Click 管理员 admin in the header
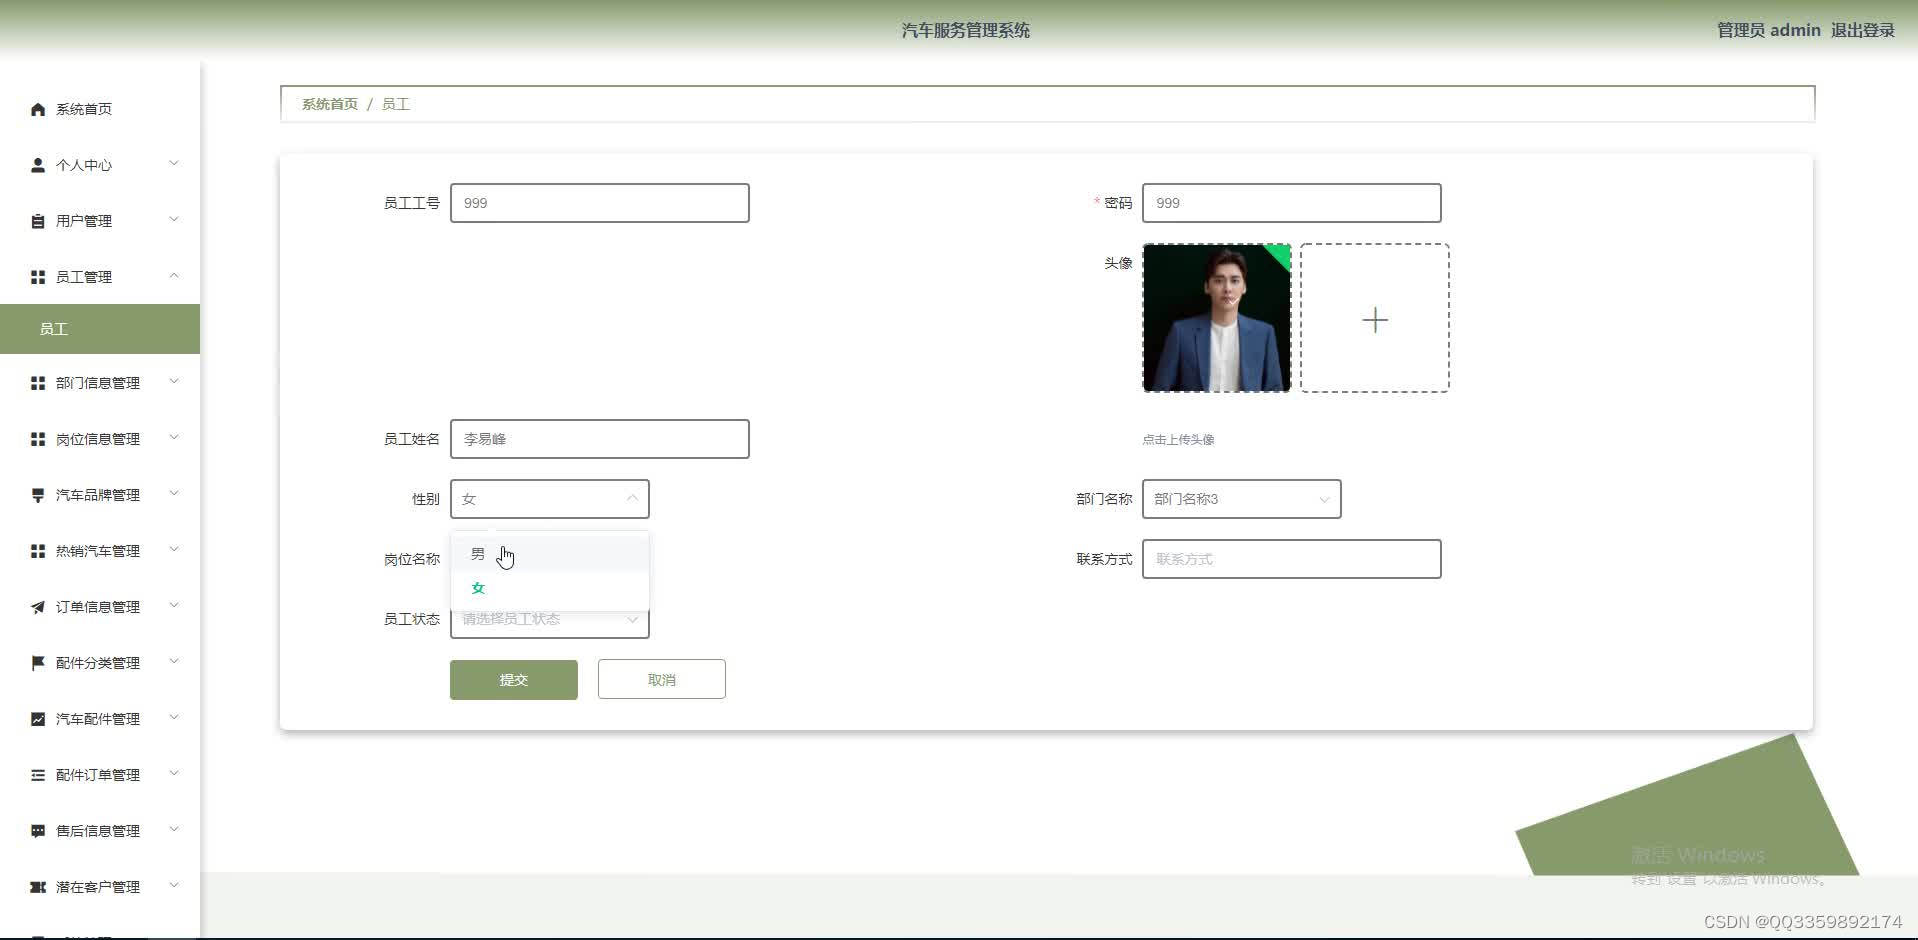Viewport: 1918px width, 940px height. 1769,30
